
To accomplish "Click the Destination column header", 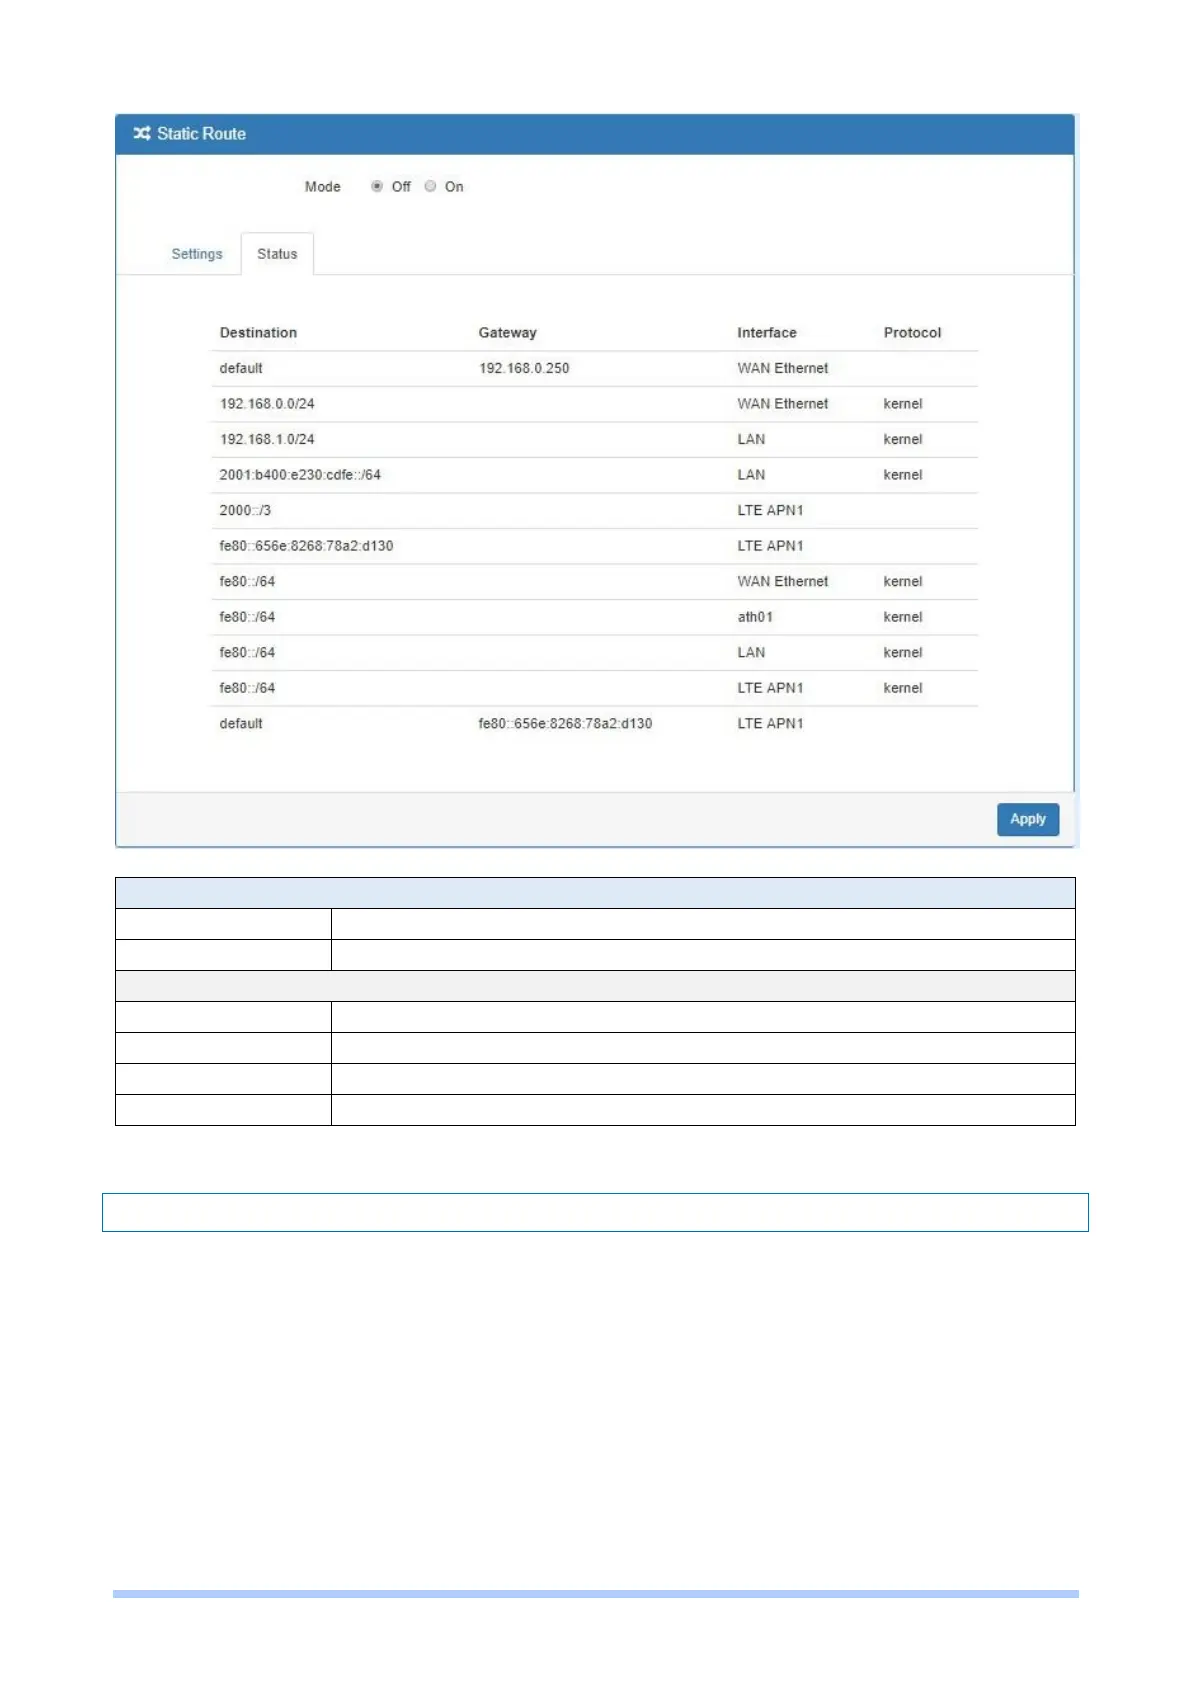I will click(x=258, y=333).
